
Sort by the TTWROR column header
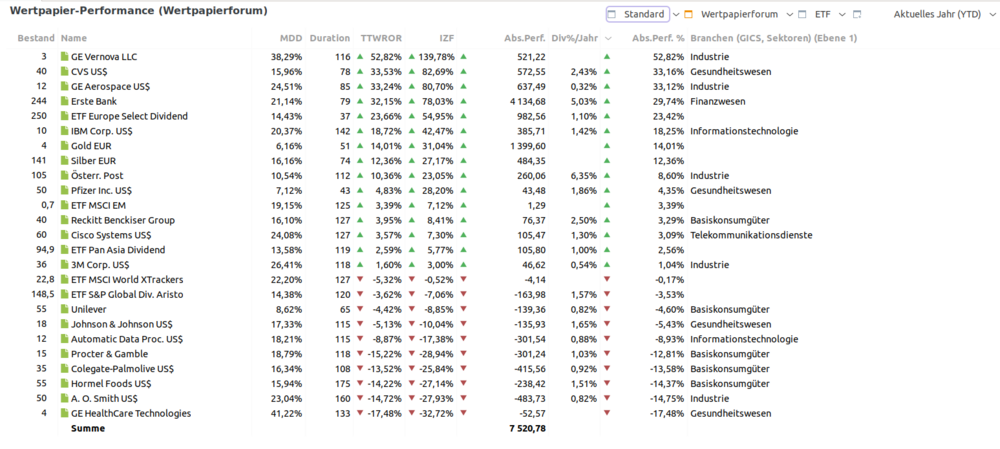pyautogui.click(x=380, y=38)
